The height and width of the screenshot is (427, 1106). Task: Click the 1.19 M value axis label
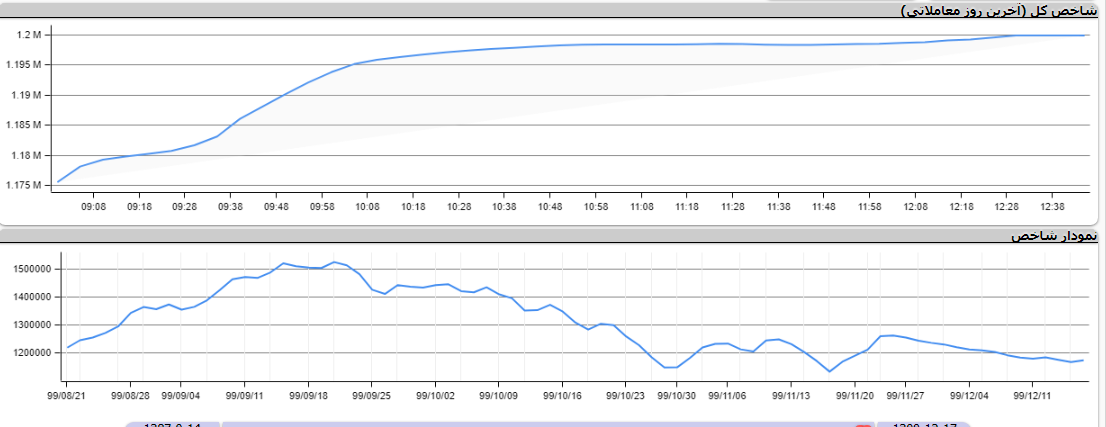[x=26, y=96]
